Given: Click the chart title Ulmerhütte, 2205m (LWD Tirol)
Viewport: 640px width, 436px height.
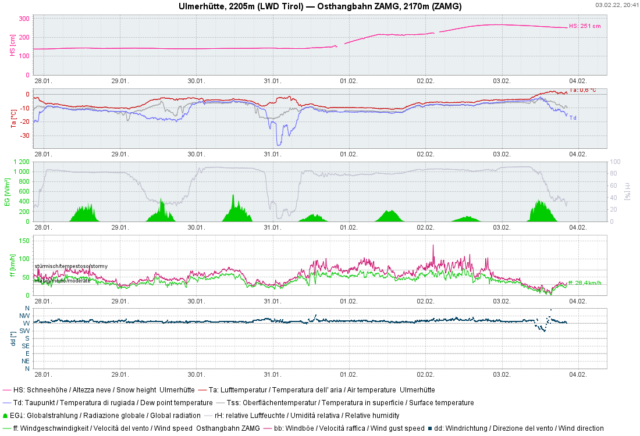Looking at the screenshot, I should (241, 7).
